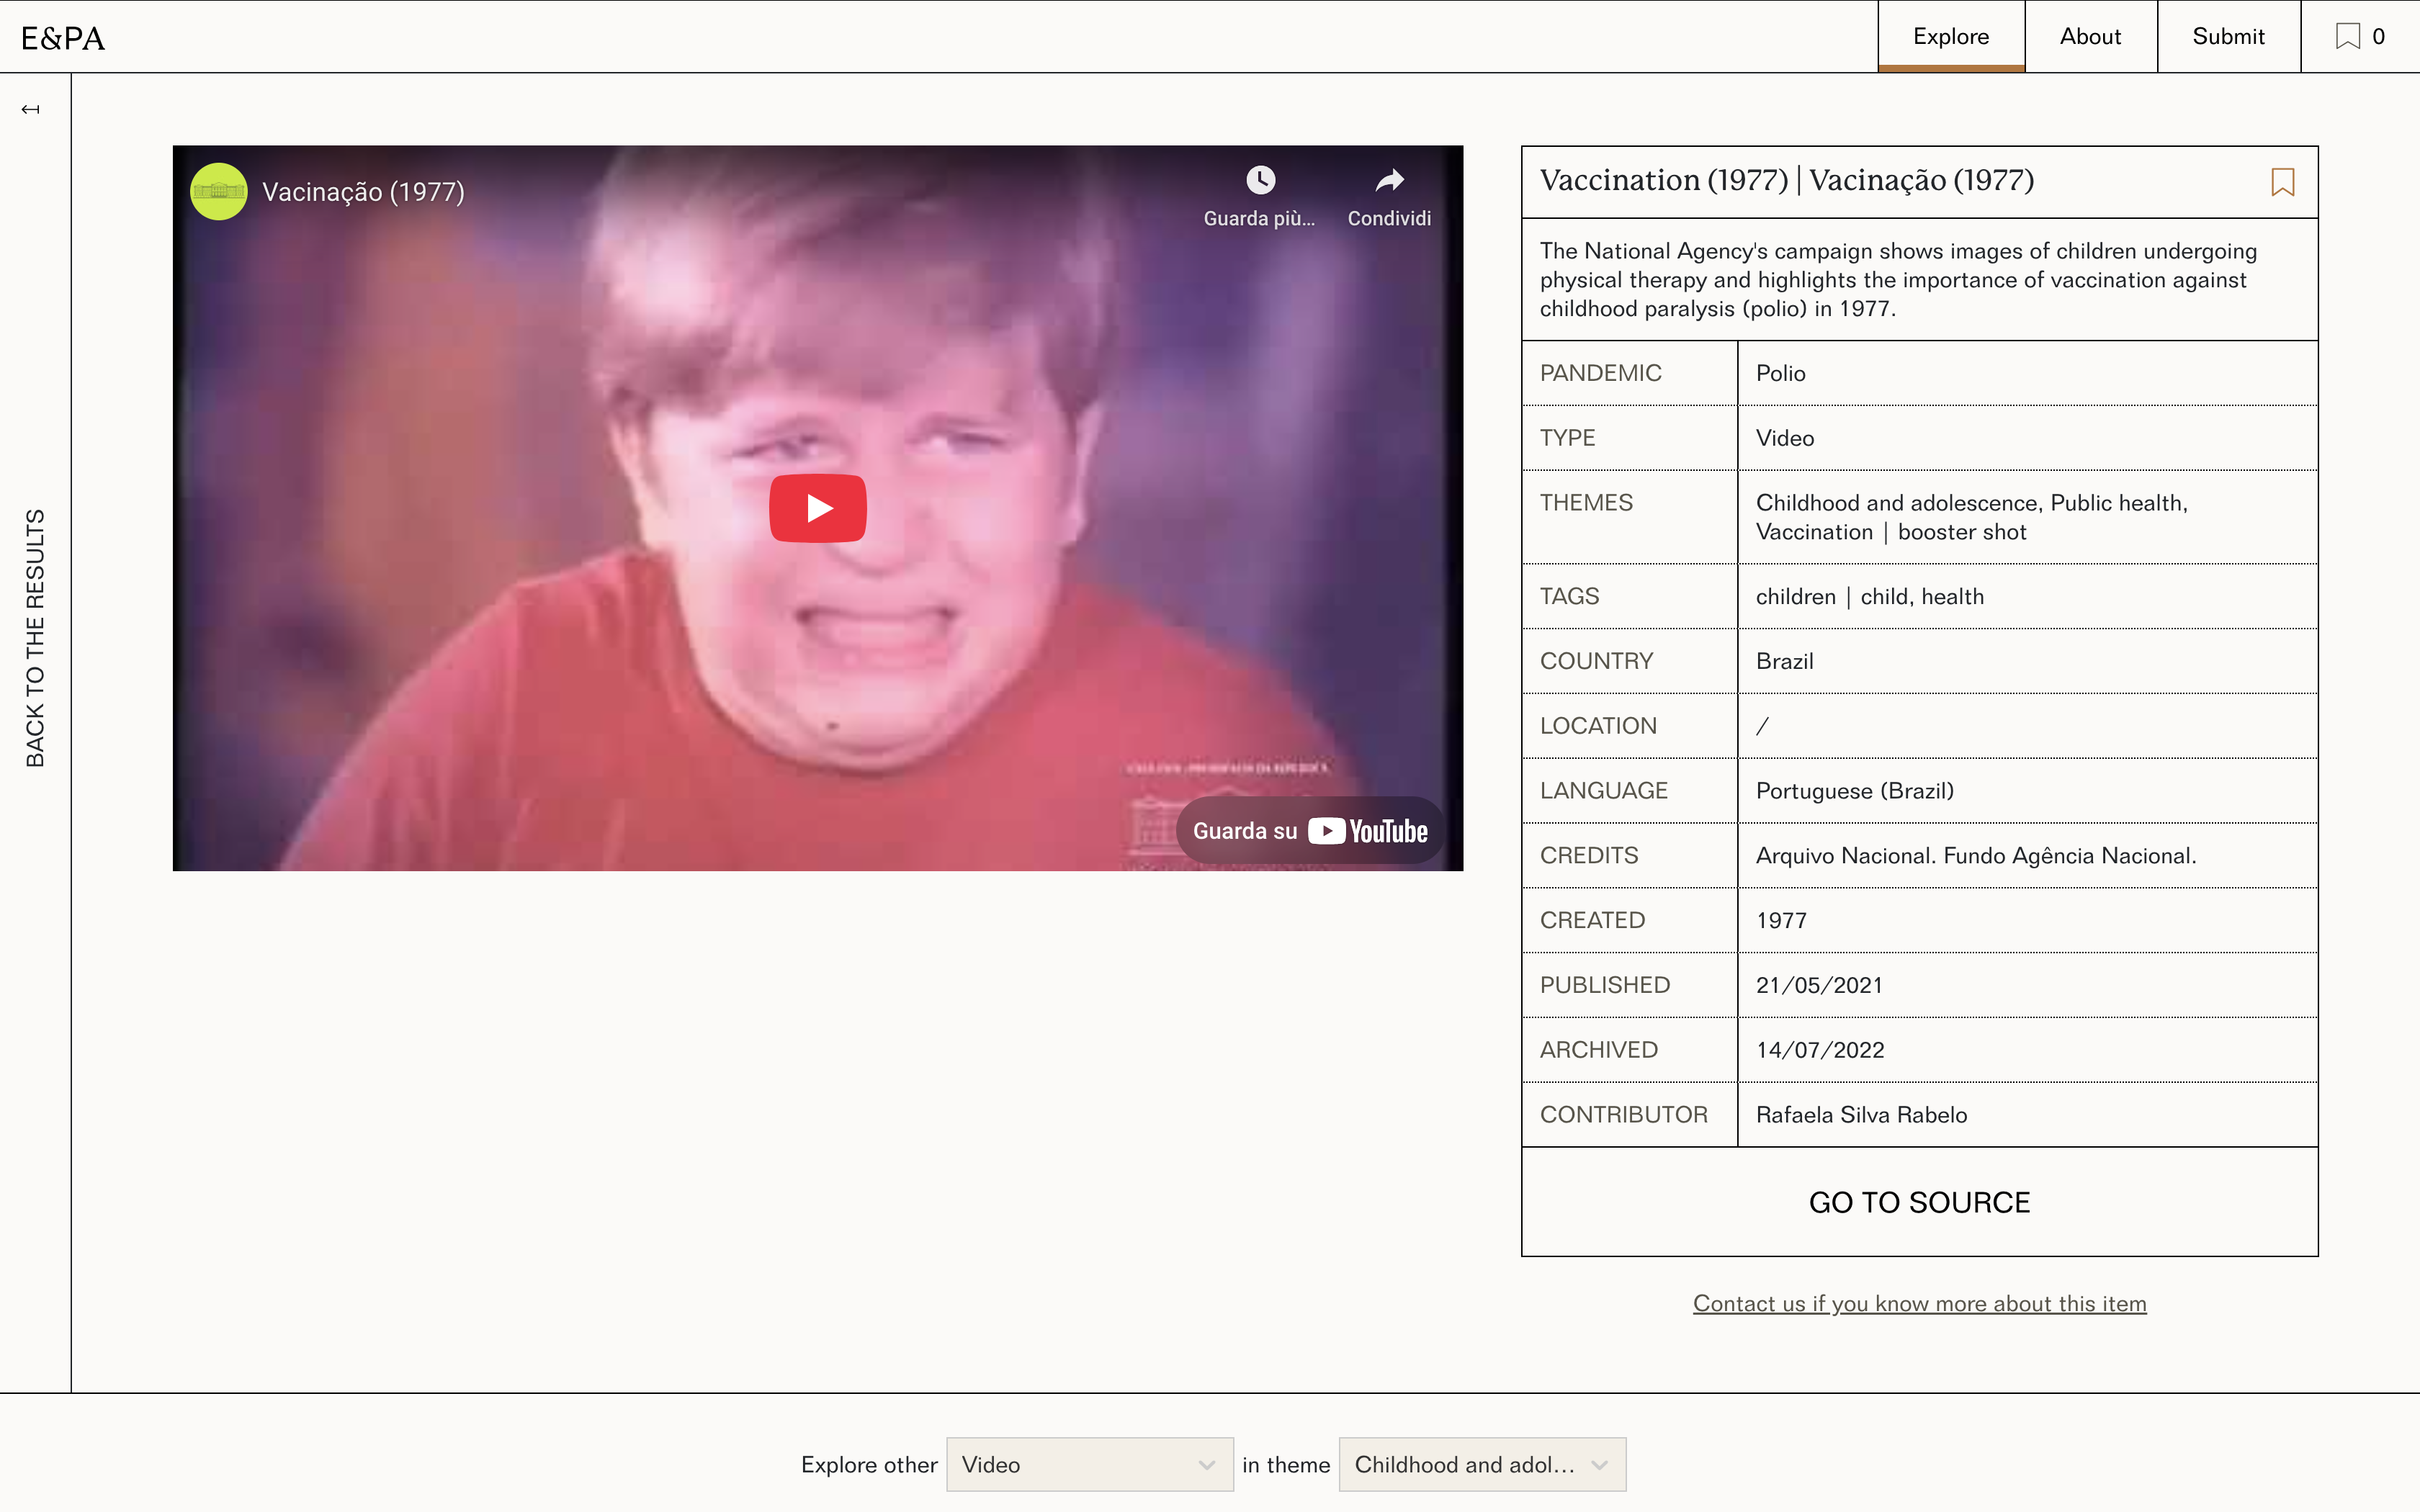Click the archived date 14/07/2022
Image resolution: width=2420 pixels, height=1512 pixels.
[x=1820, y=1050]
